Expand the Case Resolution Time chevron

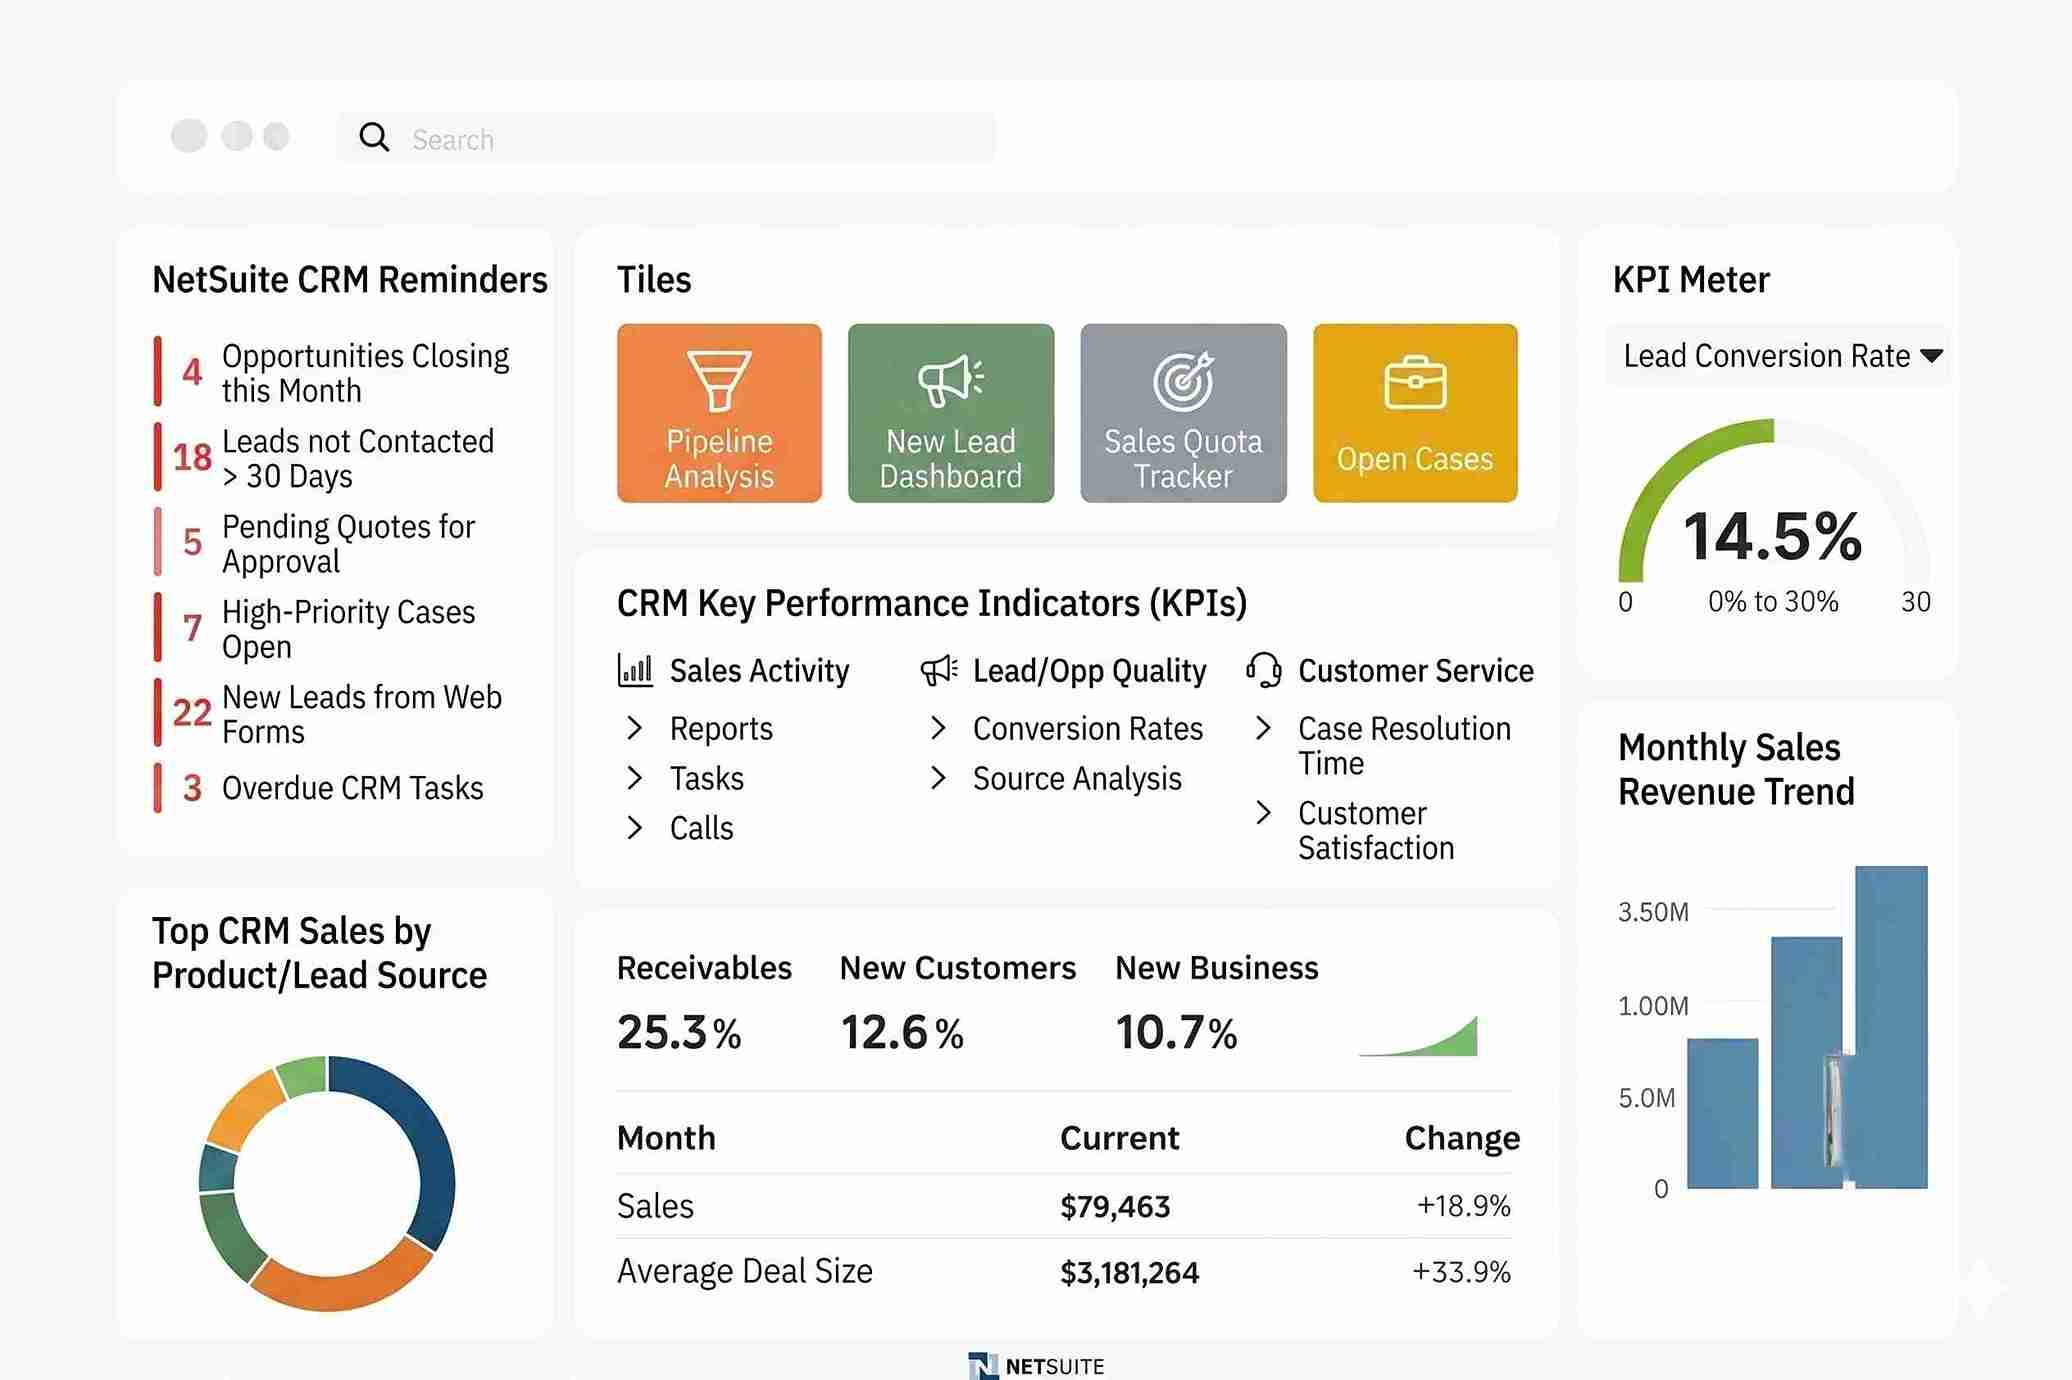point(1263,728)
